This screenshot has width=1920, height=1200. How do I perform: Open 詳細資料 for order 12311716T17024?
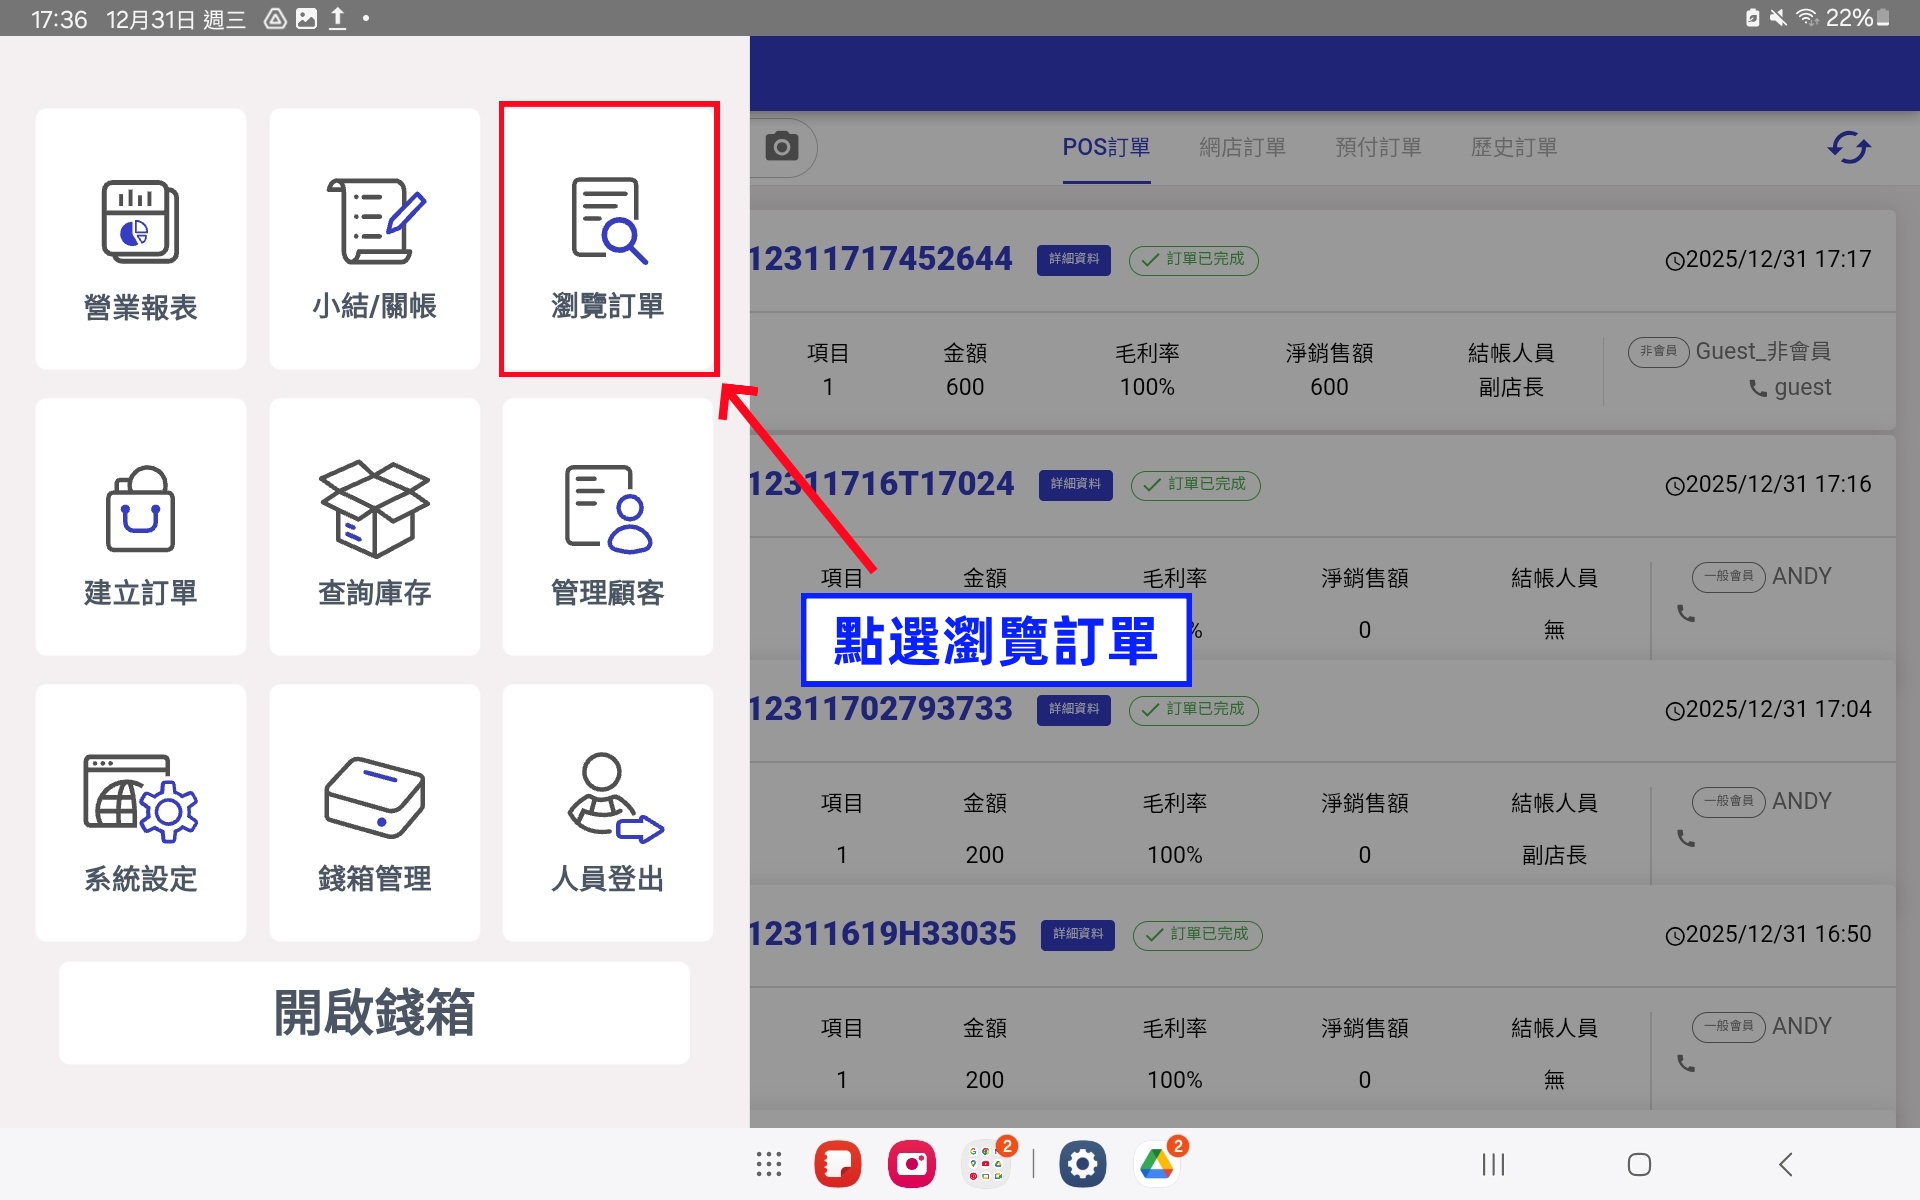pyautogui.click(x=1076, y=485)
